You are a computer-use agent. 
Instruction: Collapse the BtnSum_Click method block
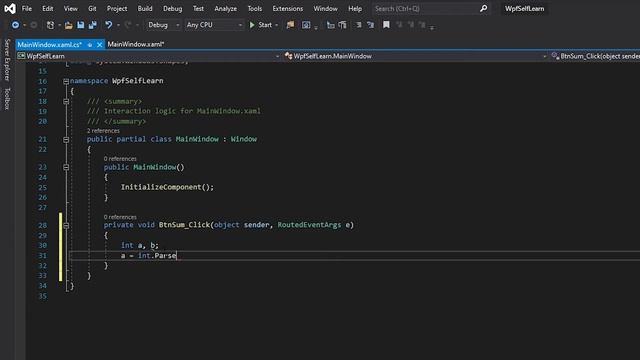click(66, 225)
